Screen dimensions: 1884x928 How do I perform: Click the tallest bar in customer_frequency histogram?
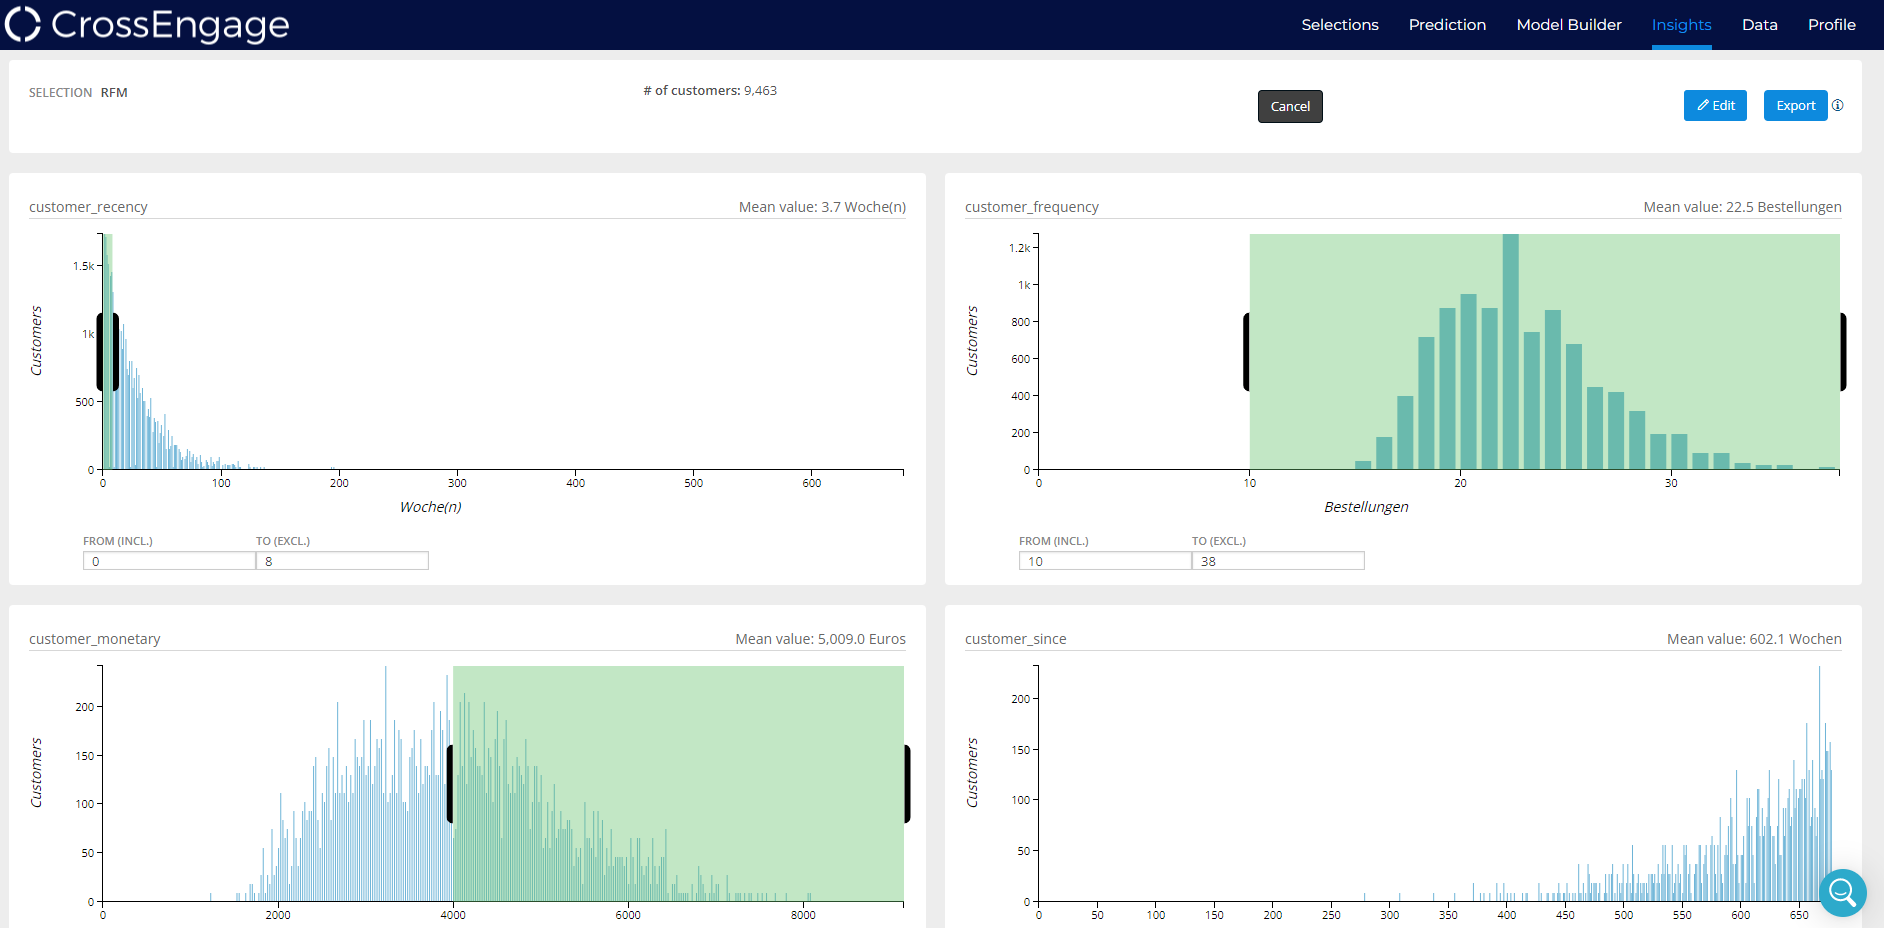(1510, 351)
